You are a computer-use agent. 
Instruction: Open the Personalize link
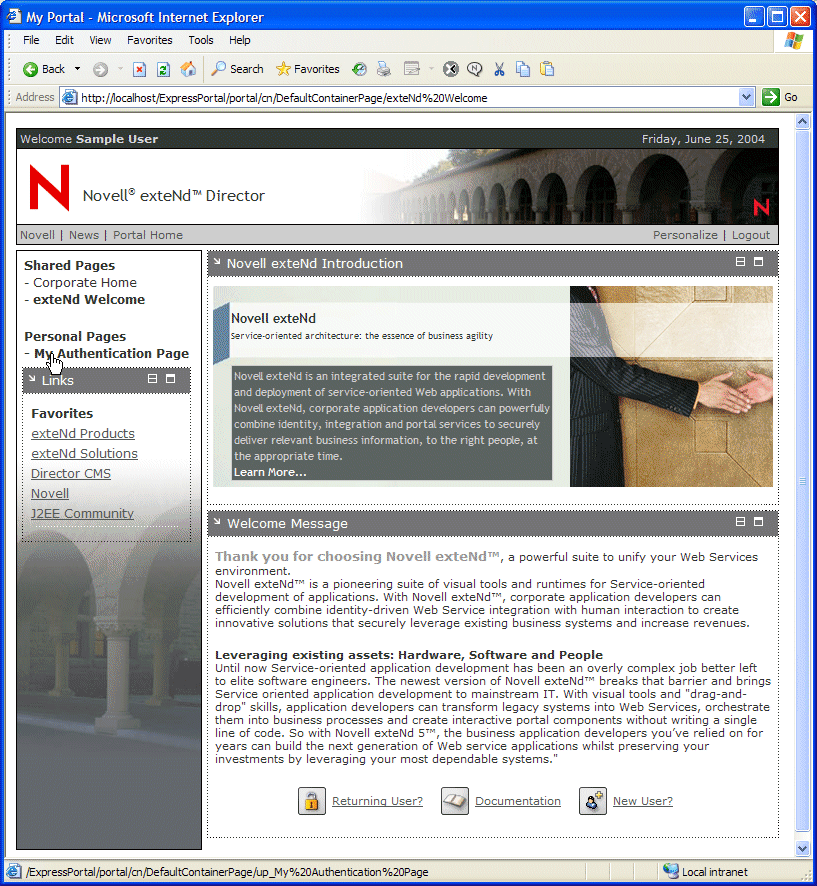685,235
